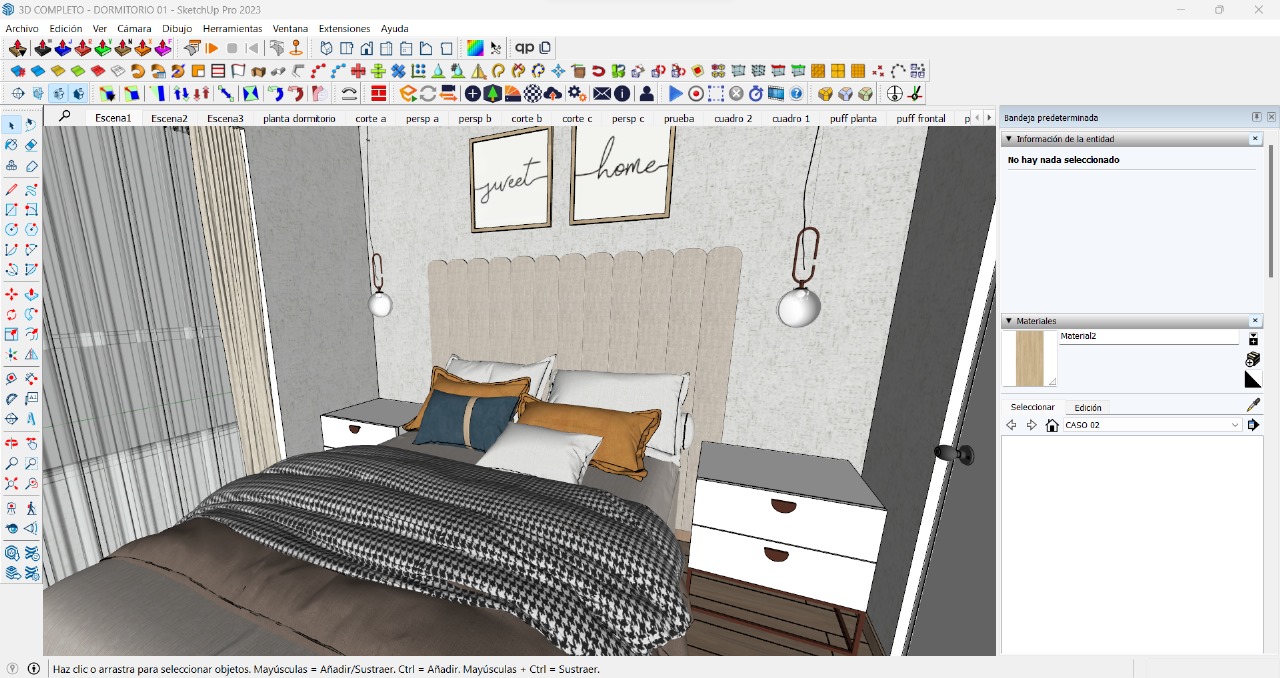Click the materials Home (in model) icon

click(1052, 425)
